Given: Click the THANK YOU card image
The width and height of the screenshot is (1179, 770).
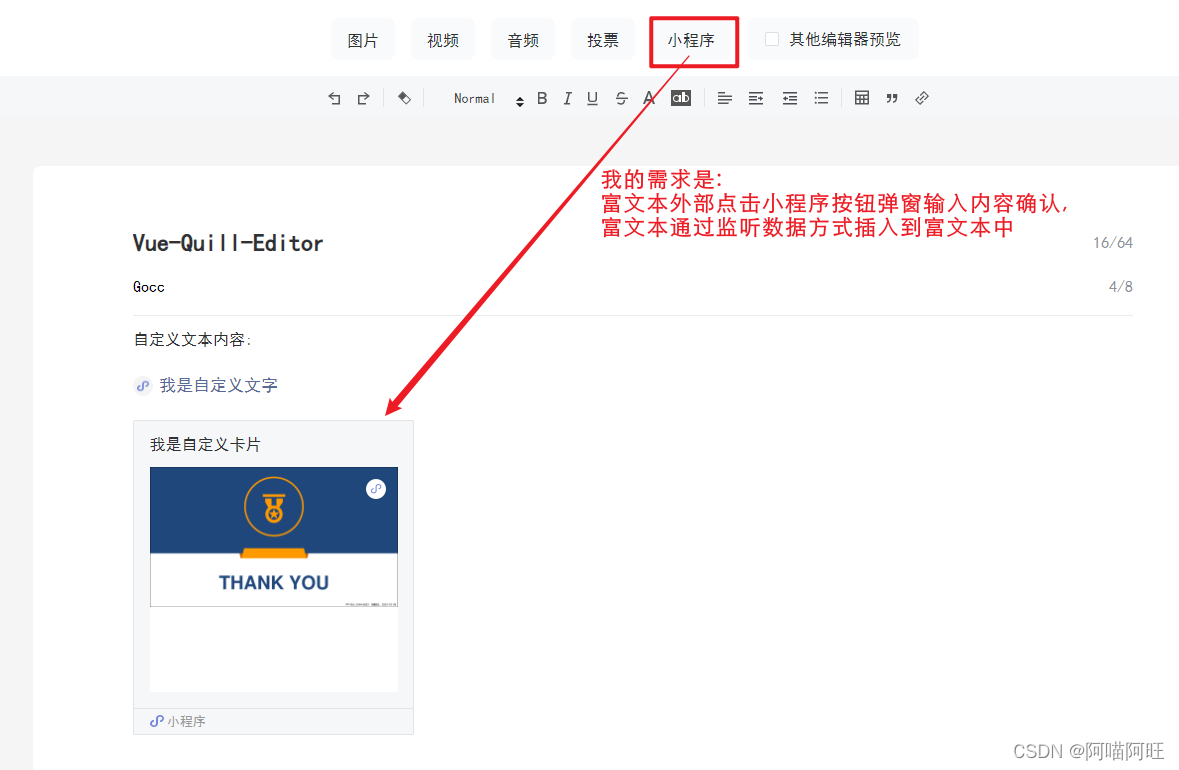Looking at the screenshot, I should click(274, 537).
